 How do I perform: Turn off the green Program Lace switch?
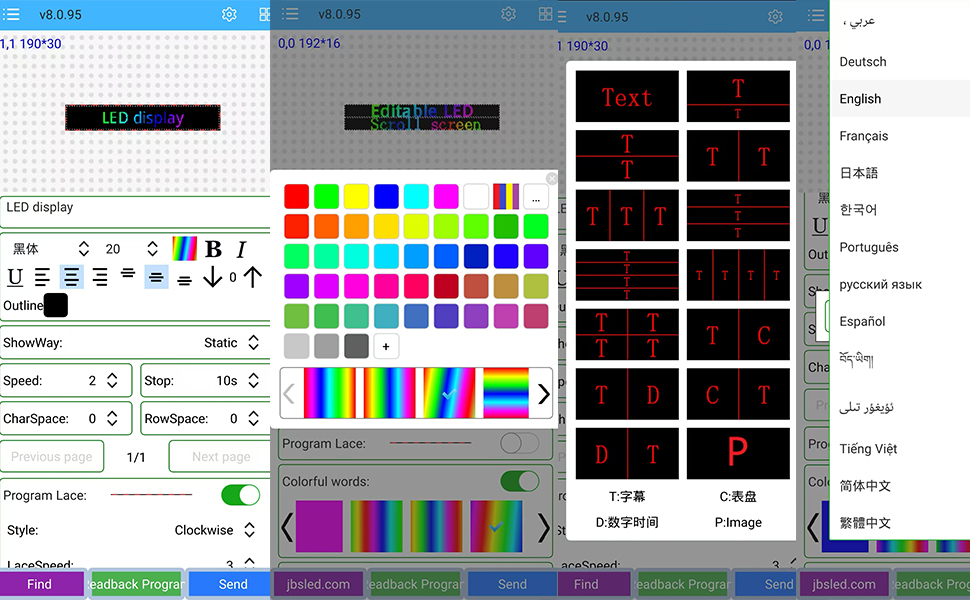click(x=240, y=495)
